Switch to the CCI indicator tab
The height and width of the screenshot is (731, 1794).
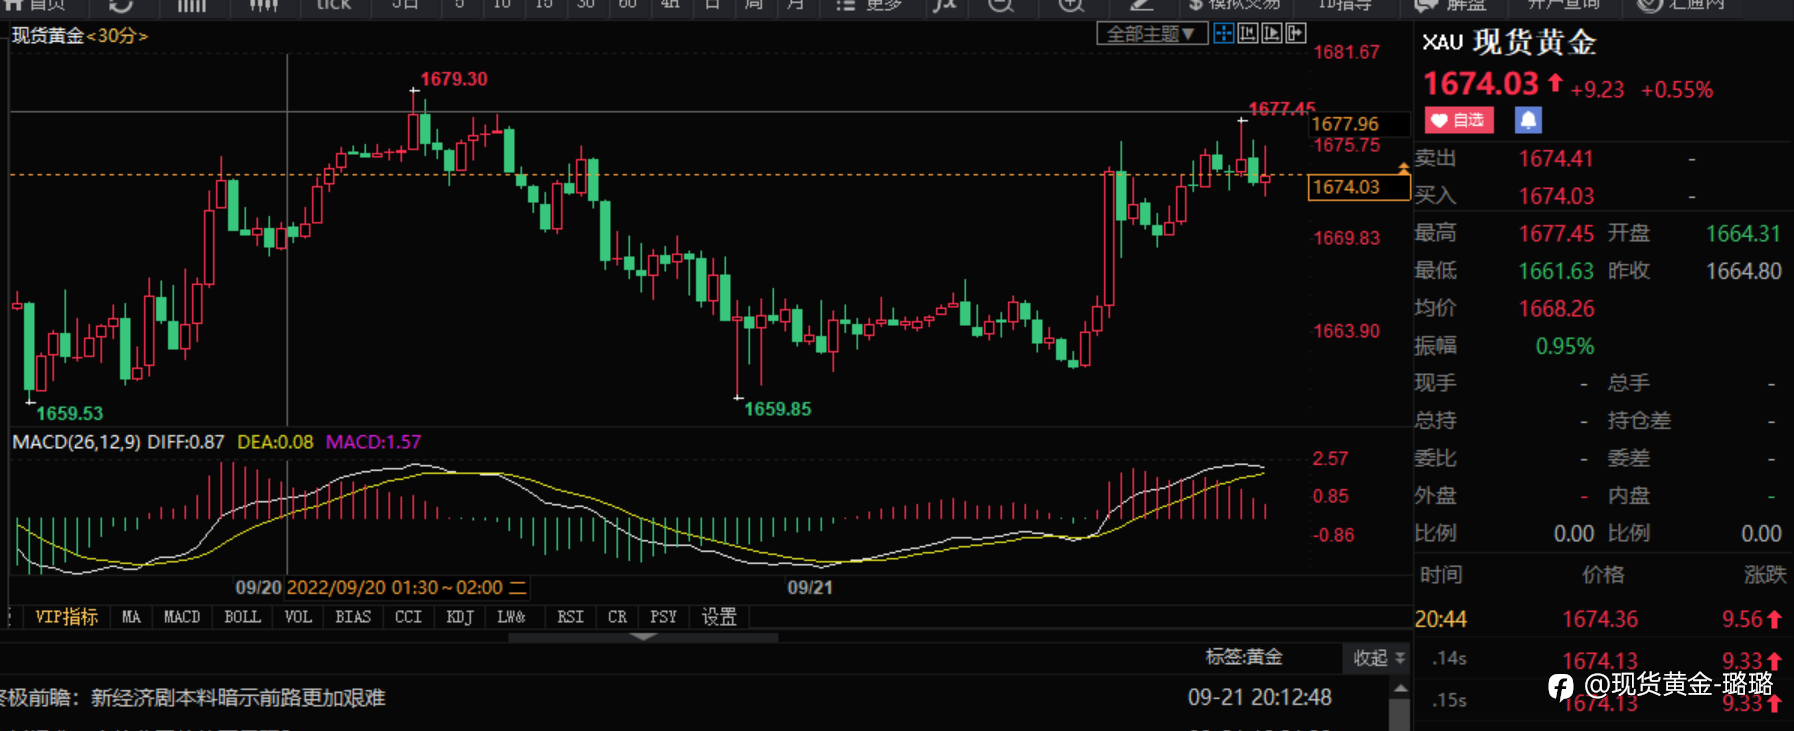pos(408,617)
